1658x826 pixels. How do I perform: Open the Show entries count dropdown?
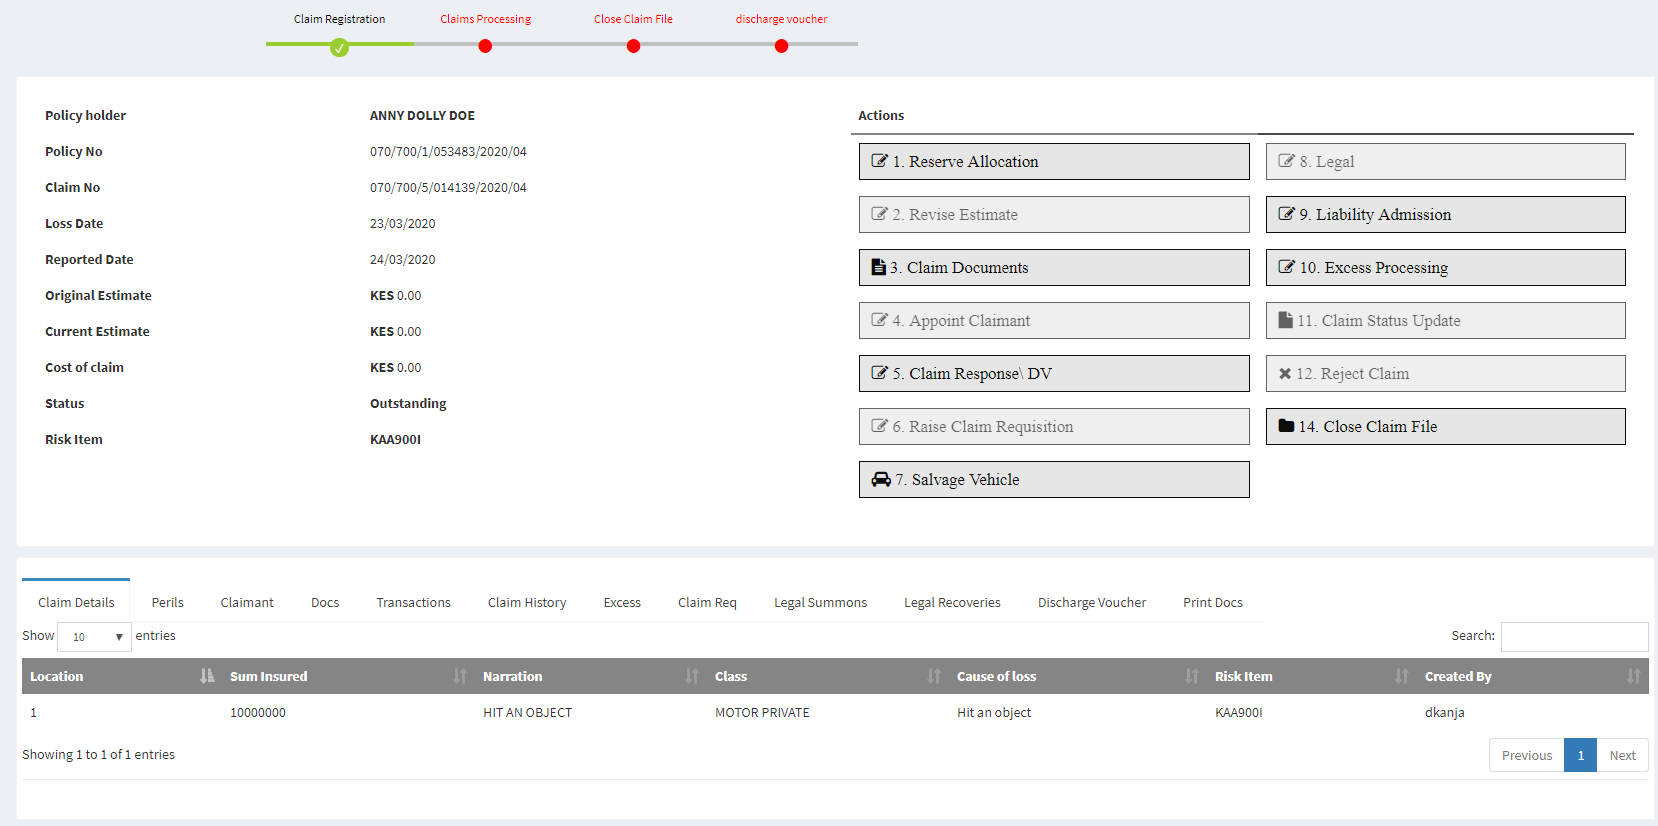94,637
